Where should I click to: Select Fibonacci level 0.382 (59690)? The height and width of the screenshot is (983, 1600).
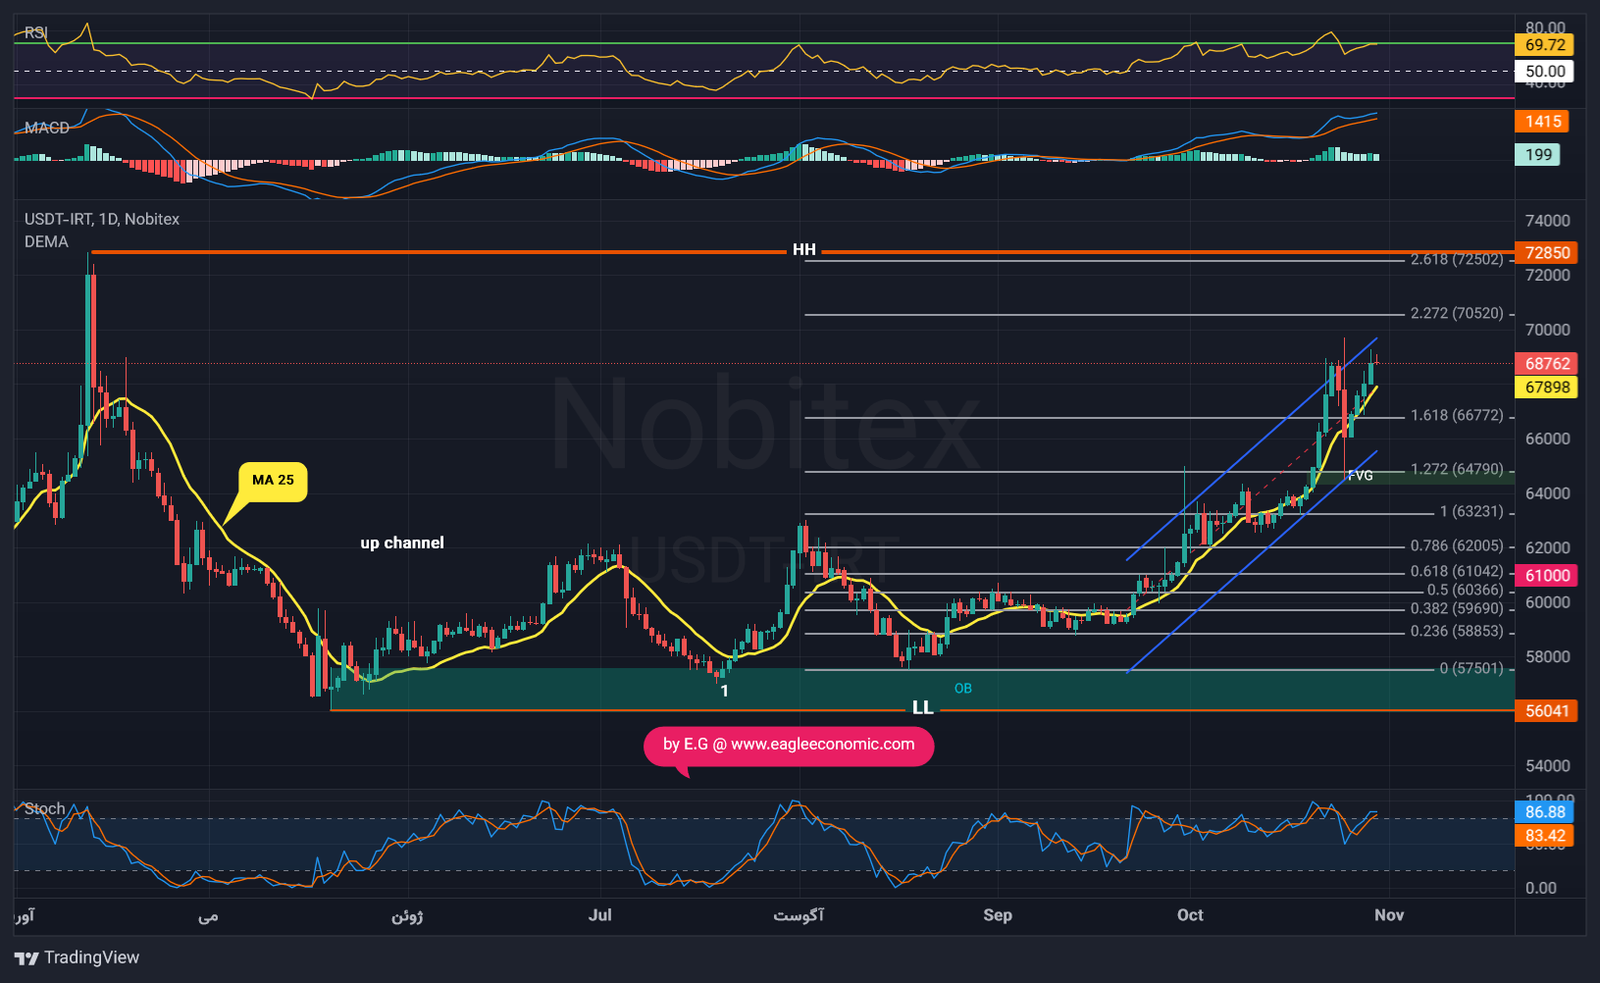[1457, 609]
